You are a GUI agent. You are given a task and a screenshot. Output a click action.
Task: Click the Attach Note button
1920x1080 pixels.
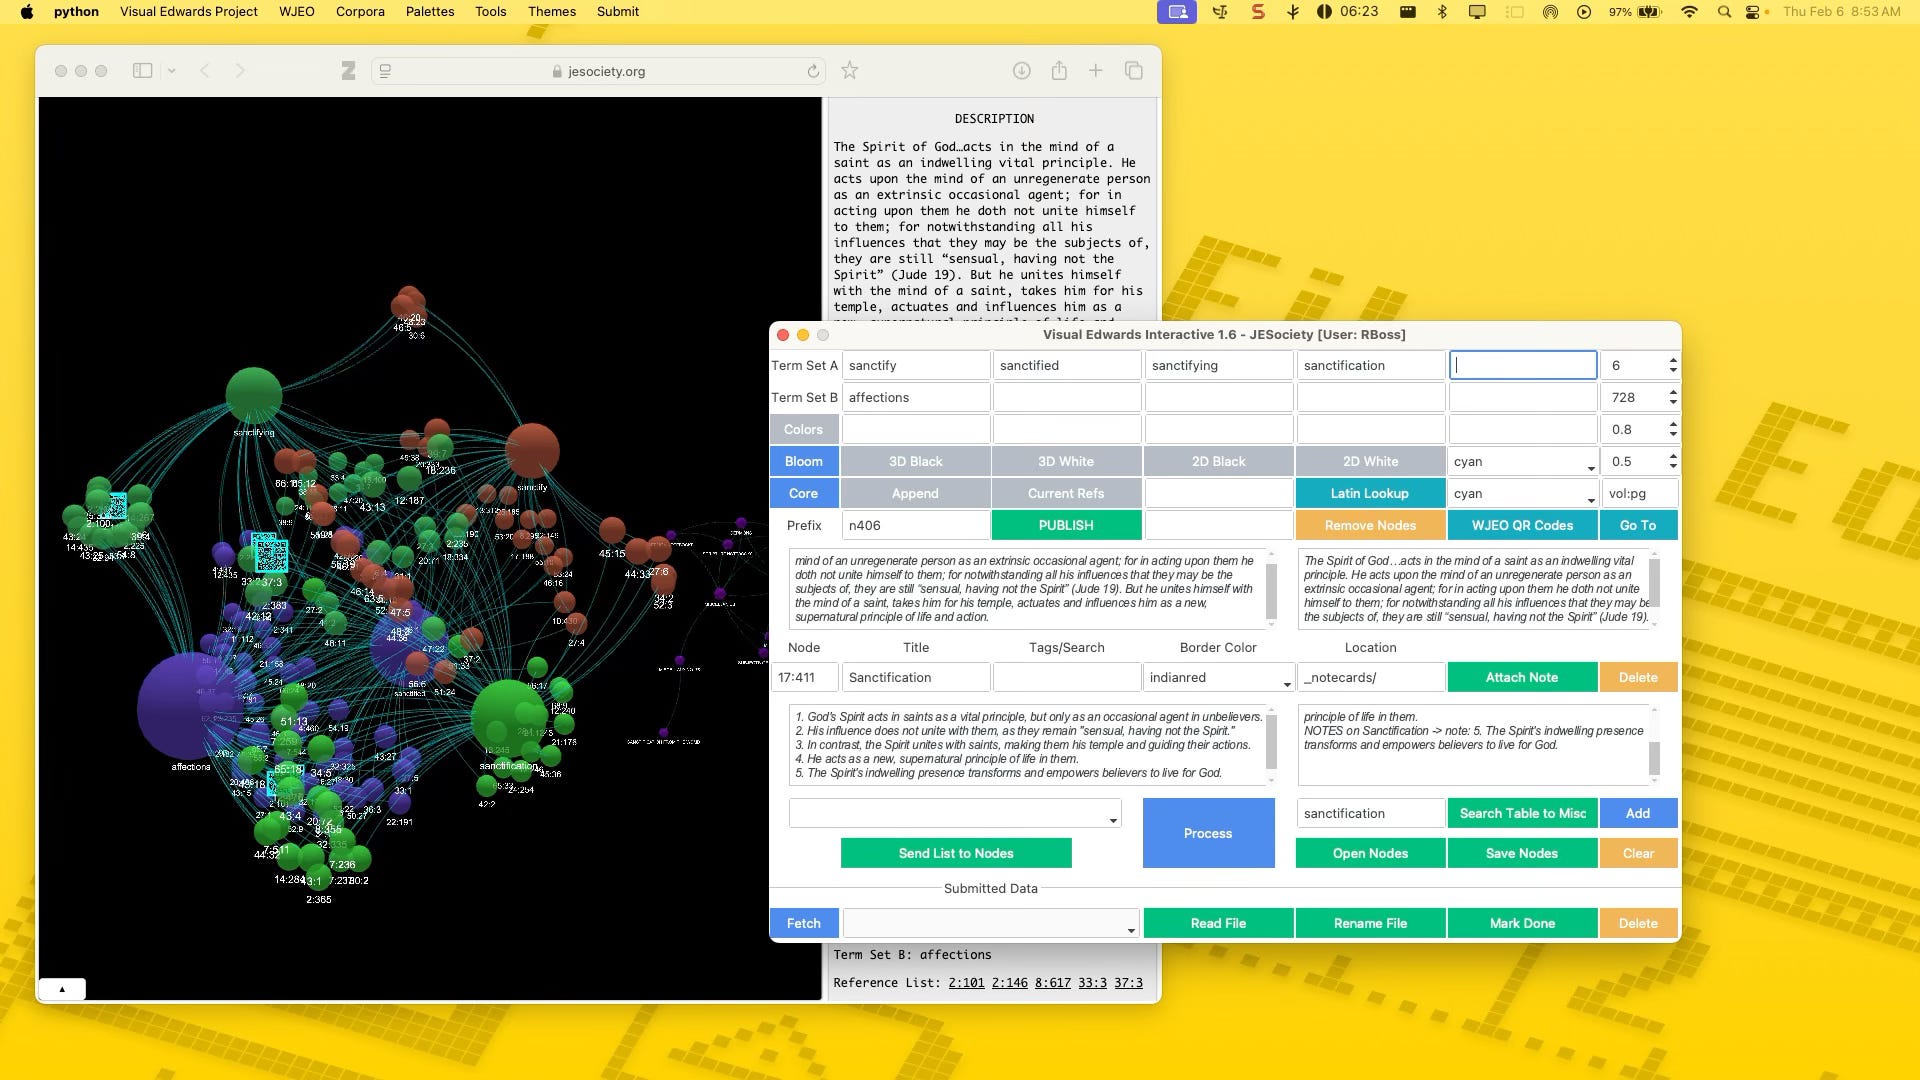point(1522,677)
